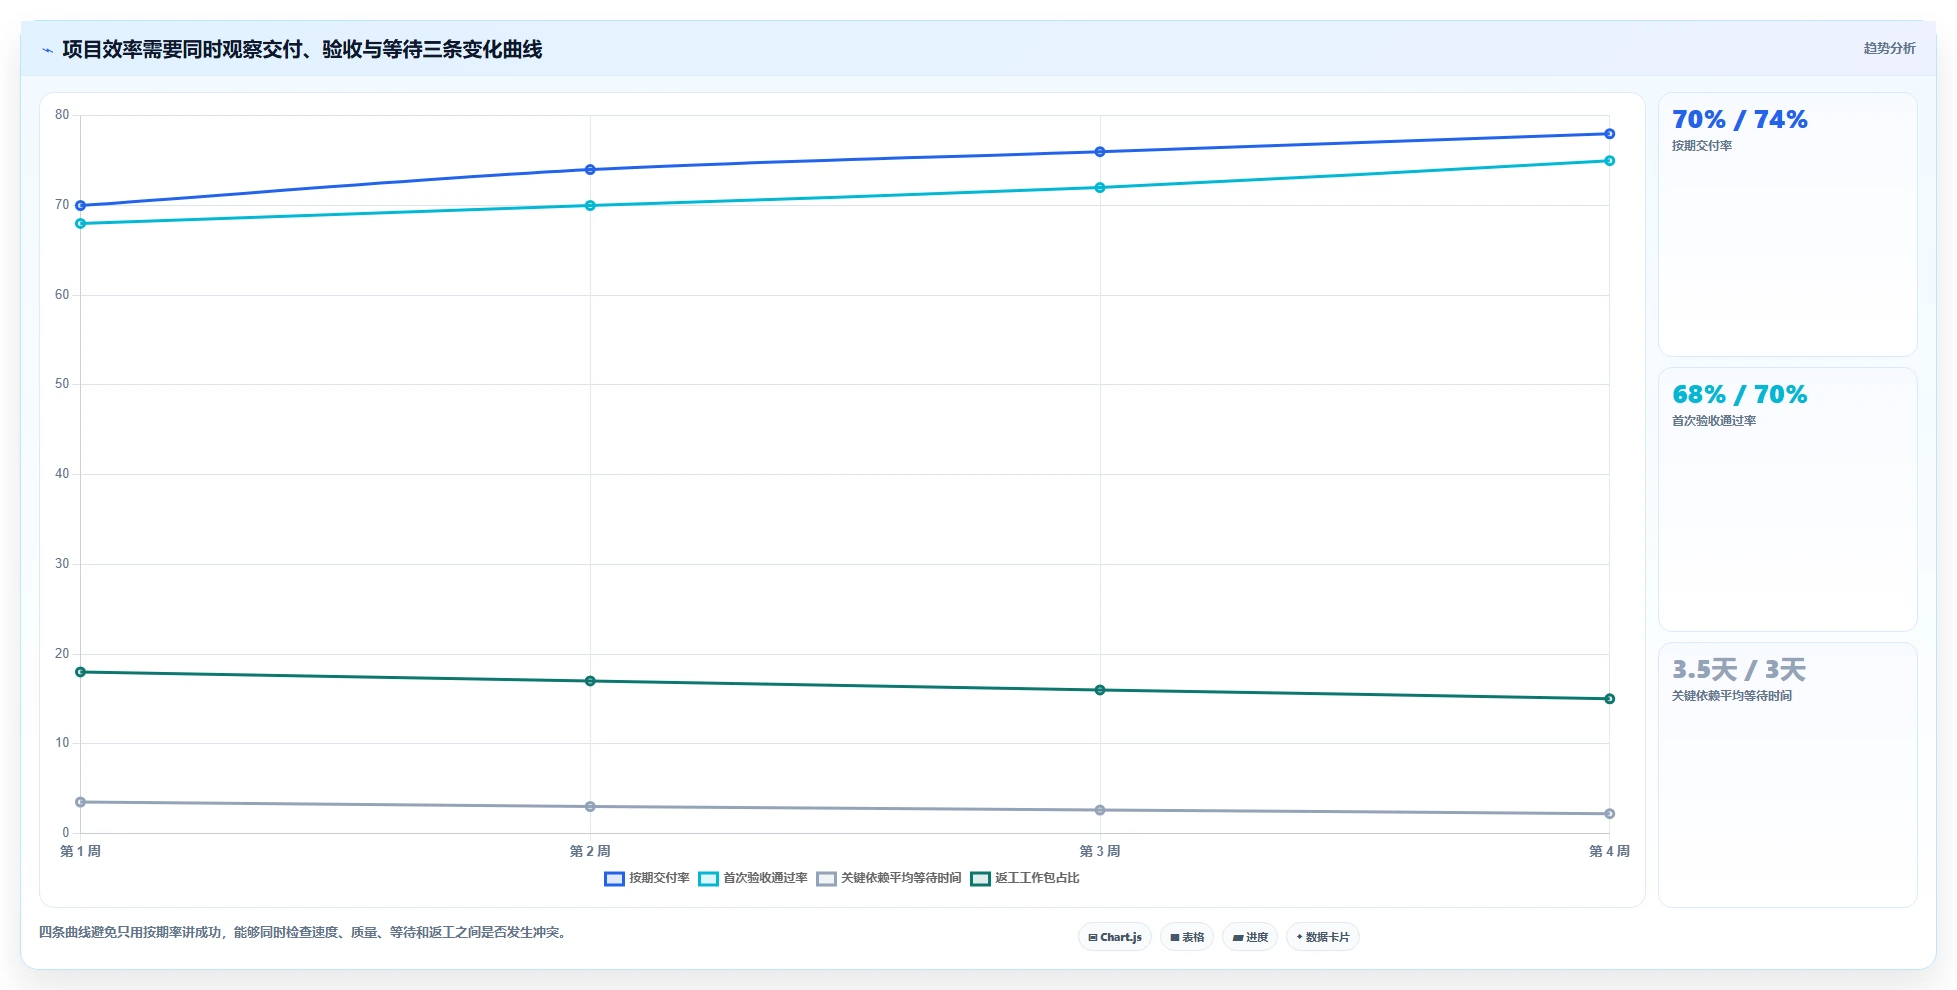Click the 第 1 周 axis label
This screenshot has height=990, width=1957.
point(81,851)
